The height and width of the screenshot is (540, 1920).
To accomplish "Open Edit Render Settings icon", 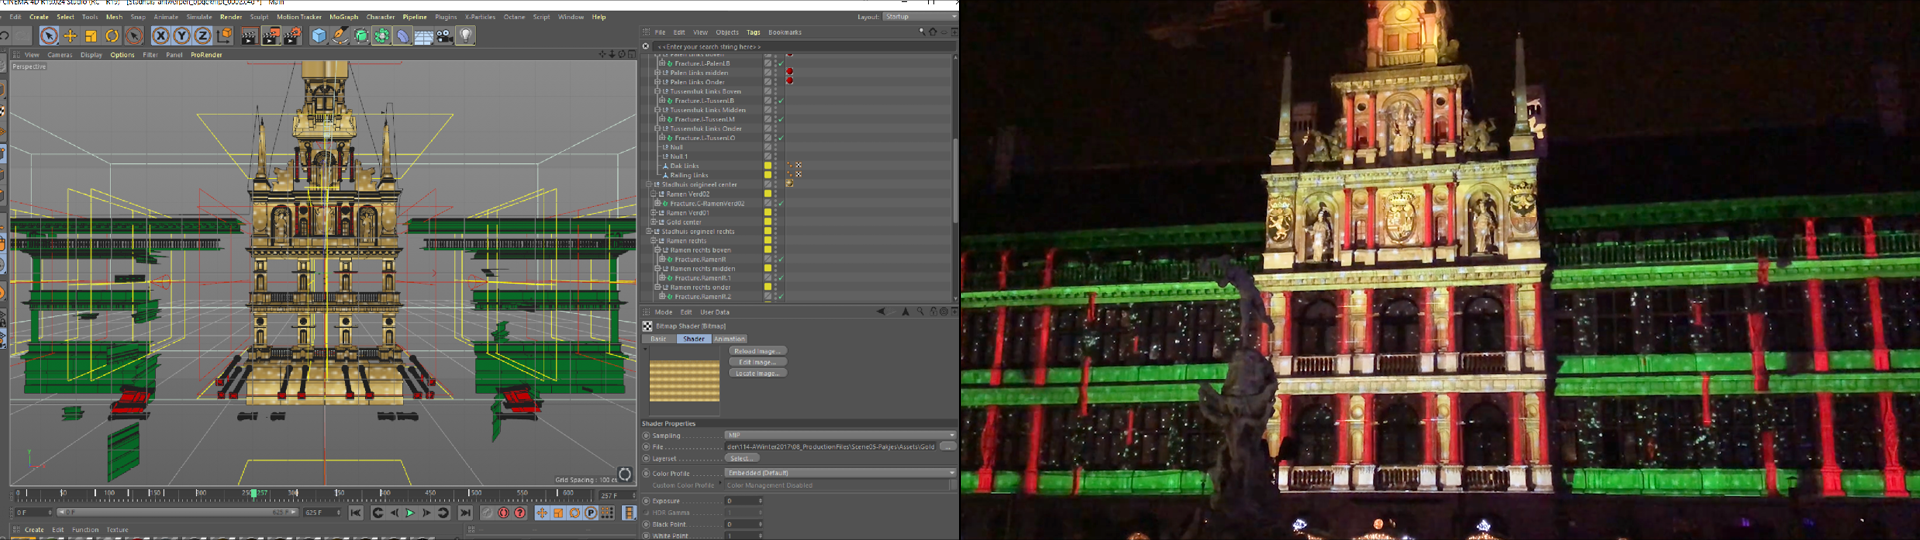I will (292, 35).
